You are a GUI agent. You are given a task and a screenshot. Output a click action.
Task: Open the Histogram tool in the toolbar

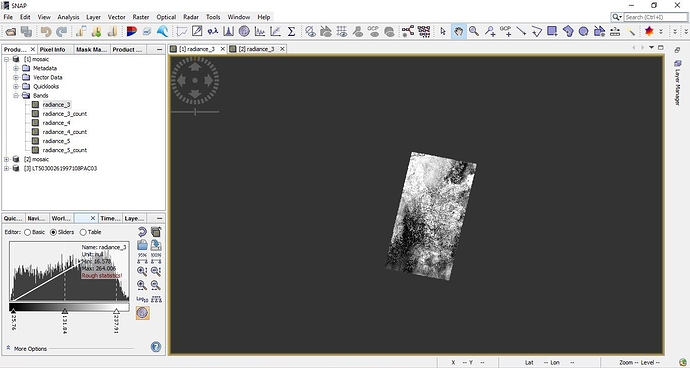(228, 31)
